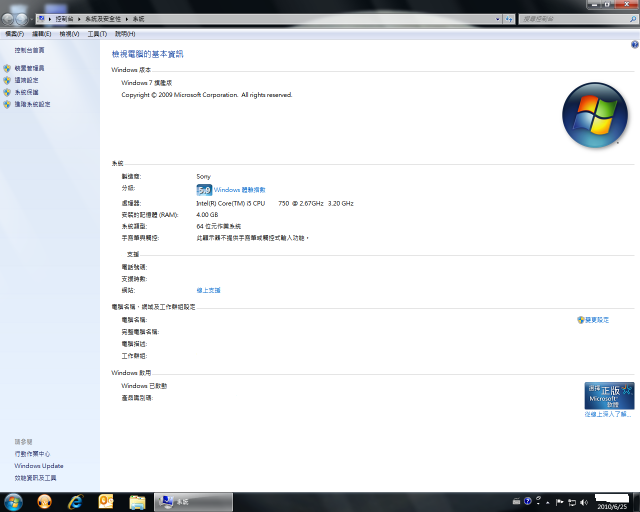Open Windows Update in the see-also list

pyautogui.click(x=39, y=466)
